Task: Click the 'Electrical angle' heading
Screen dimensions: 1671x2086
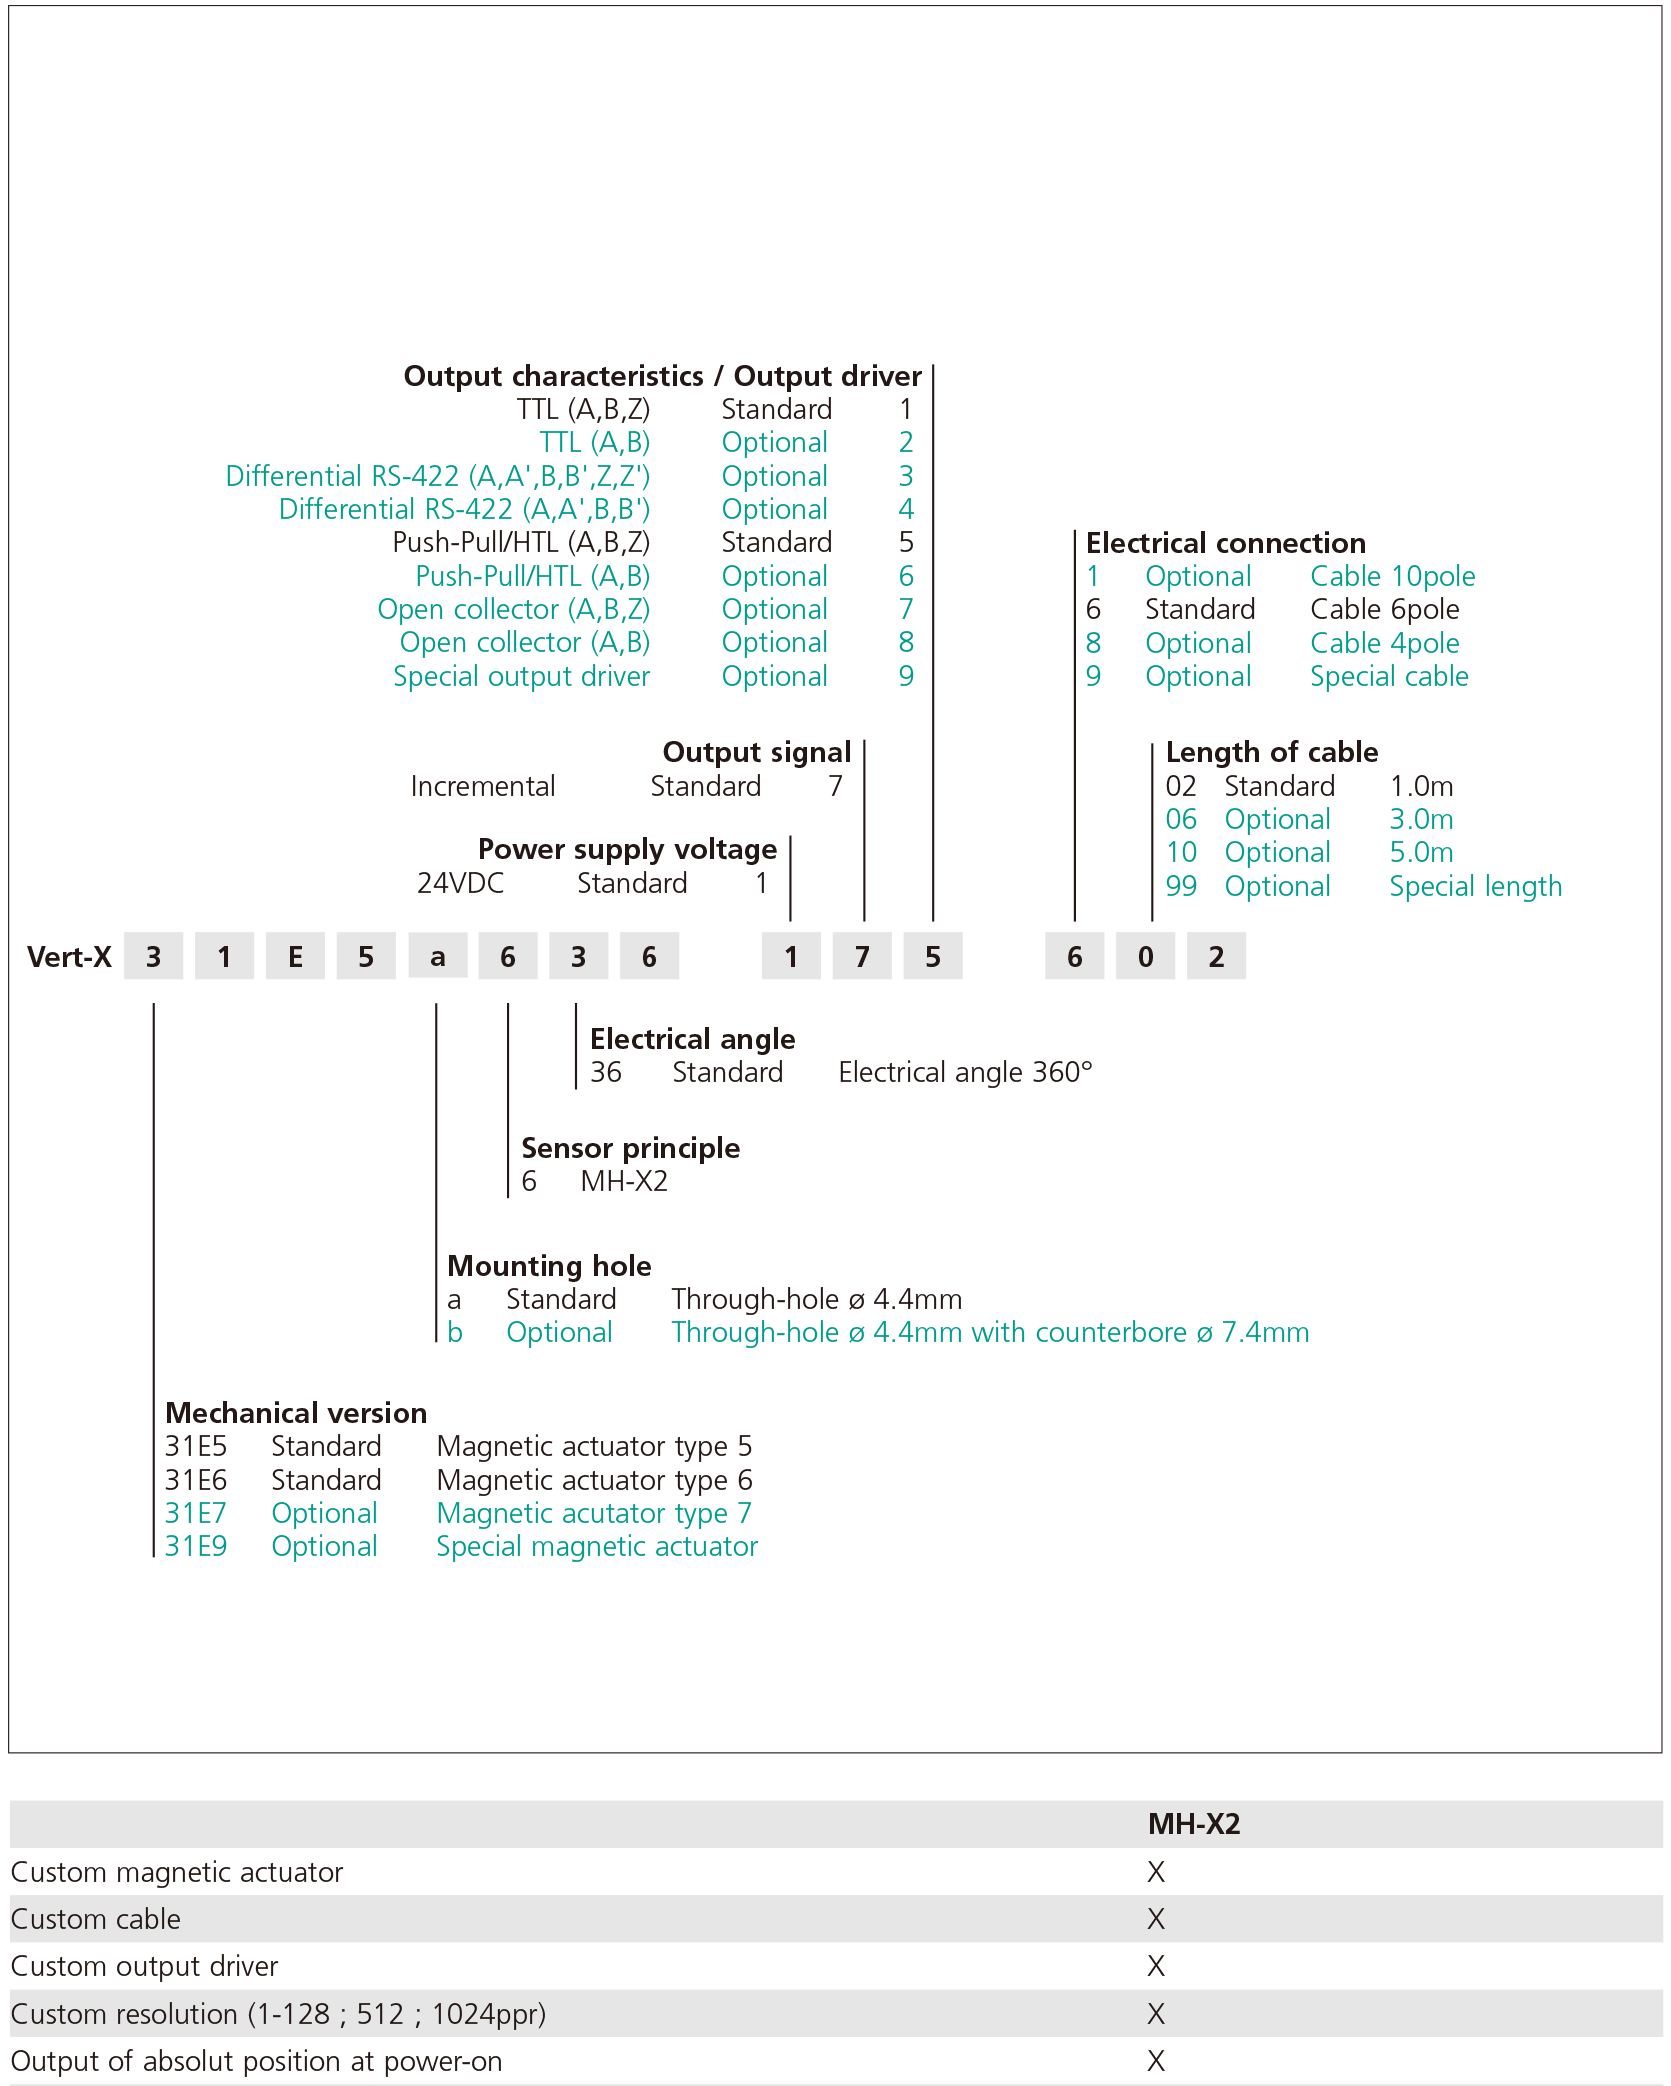Action: click(x=693, y=1039)
